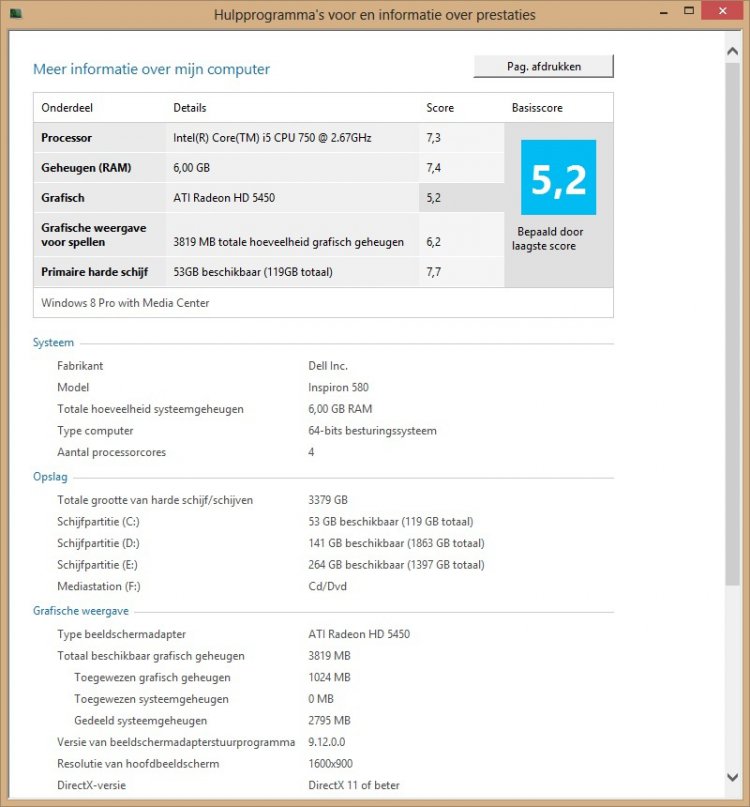
Task: Click the 'Grafische weergave' section heading
Action: [81, 611]
